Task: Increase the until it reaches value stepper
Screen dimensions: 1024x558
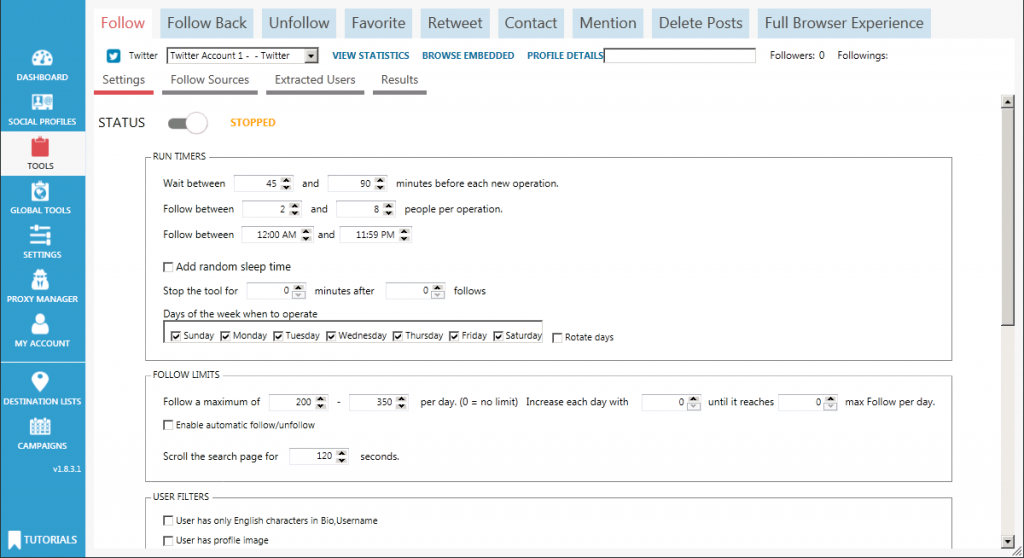Action: pos(830,398)
